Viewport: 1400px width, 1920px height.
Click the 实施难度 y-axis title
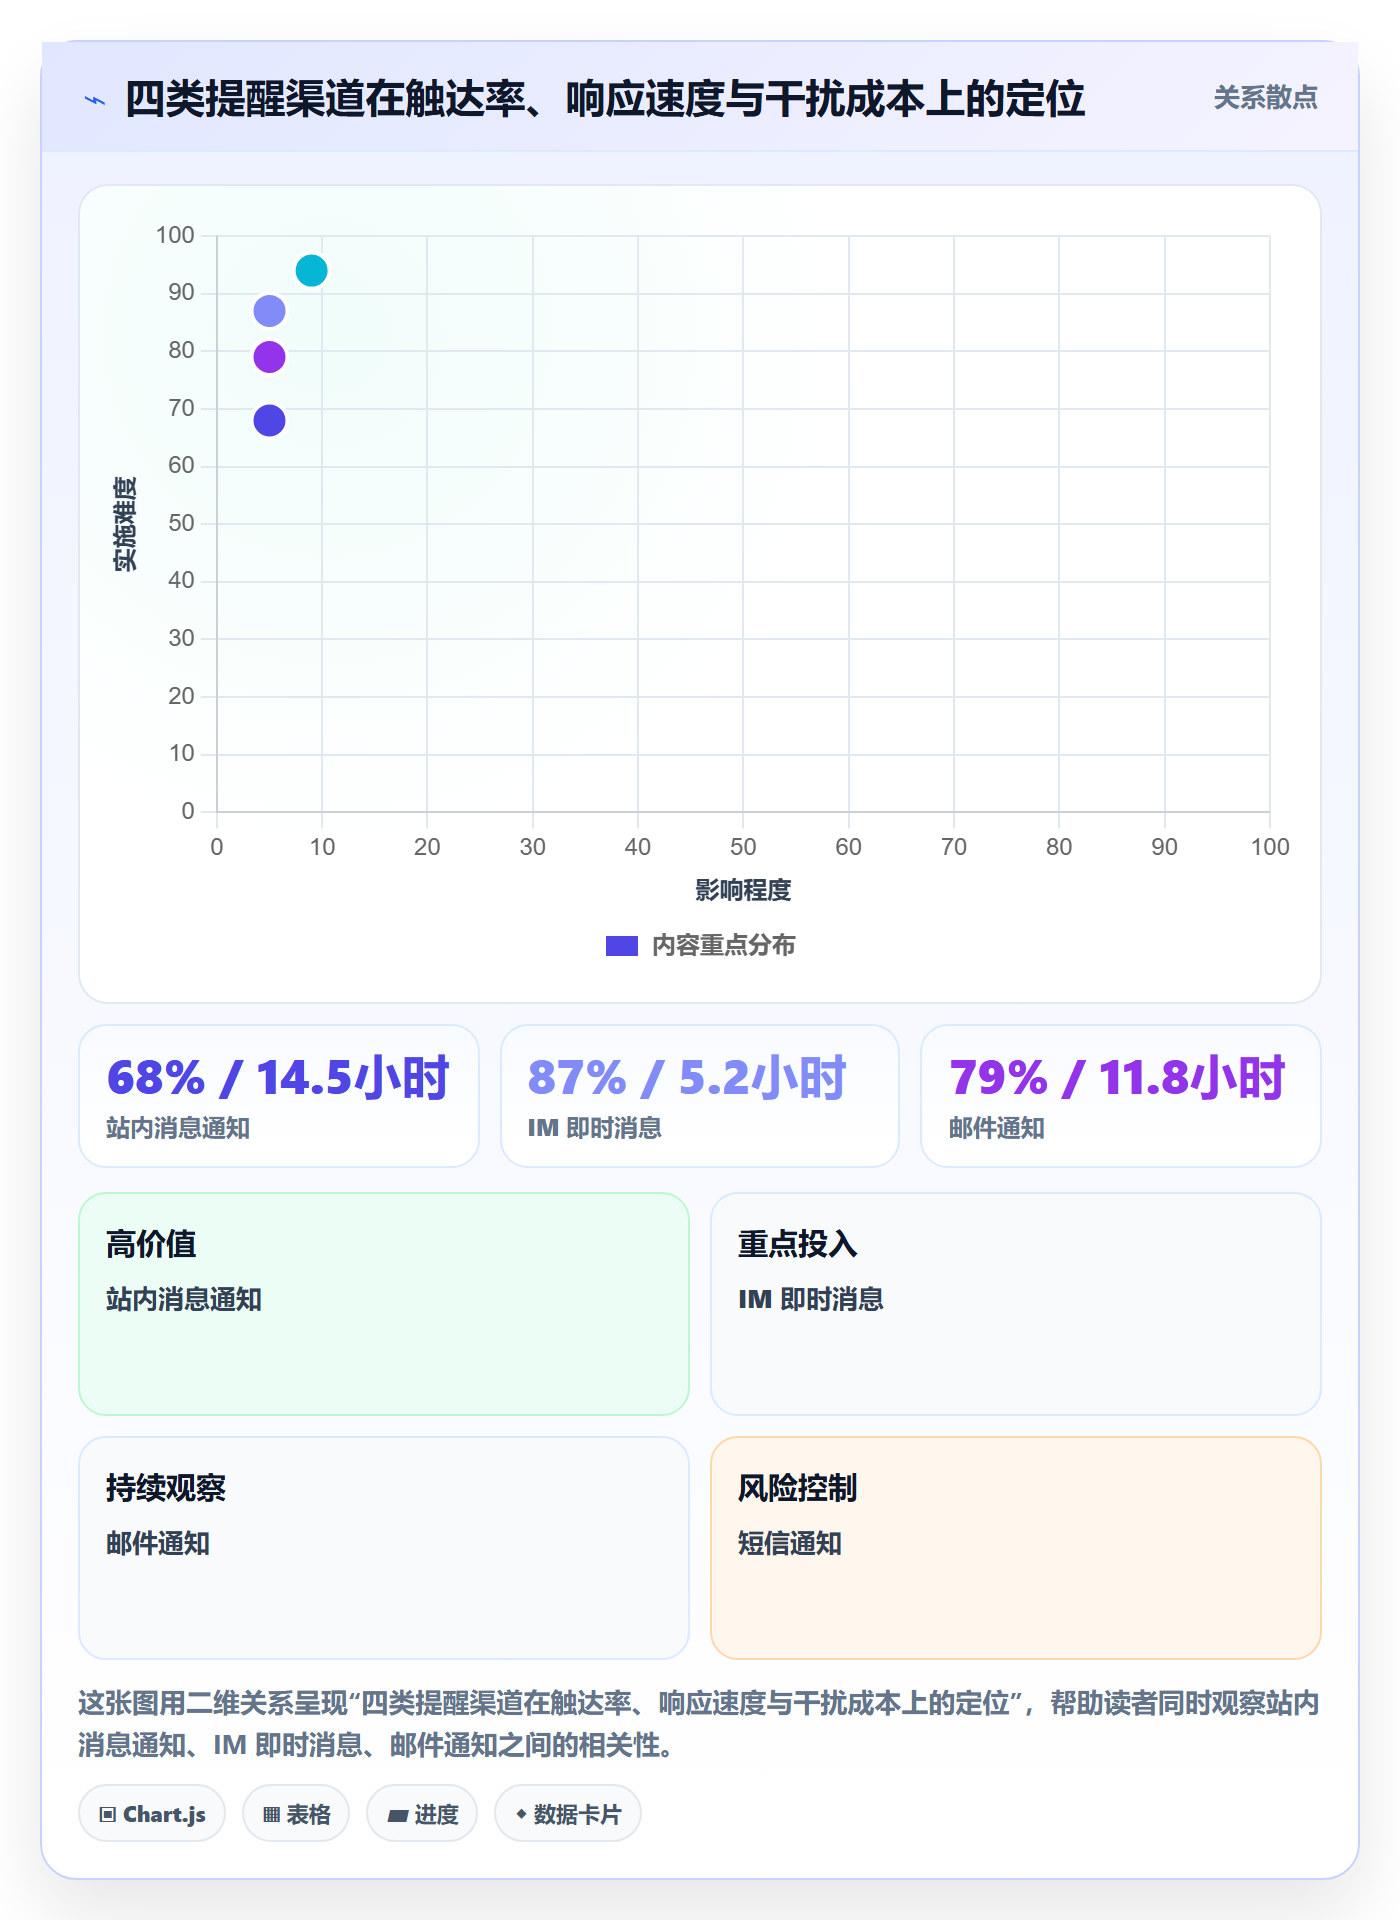pyautogui.click(x=126, y=523)
